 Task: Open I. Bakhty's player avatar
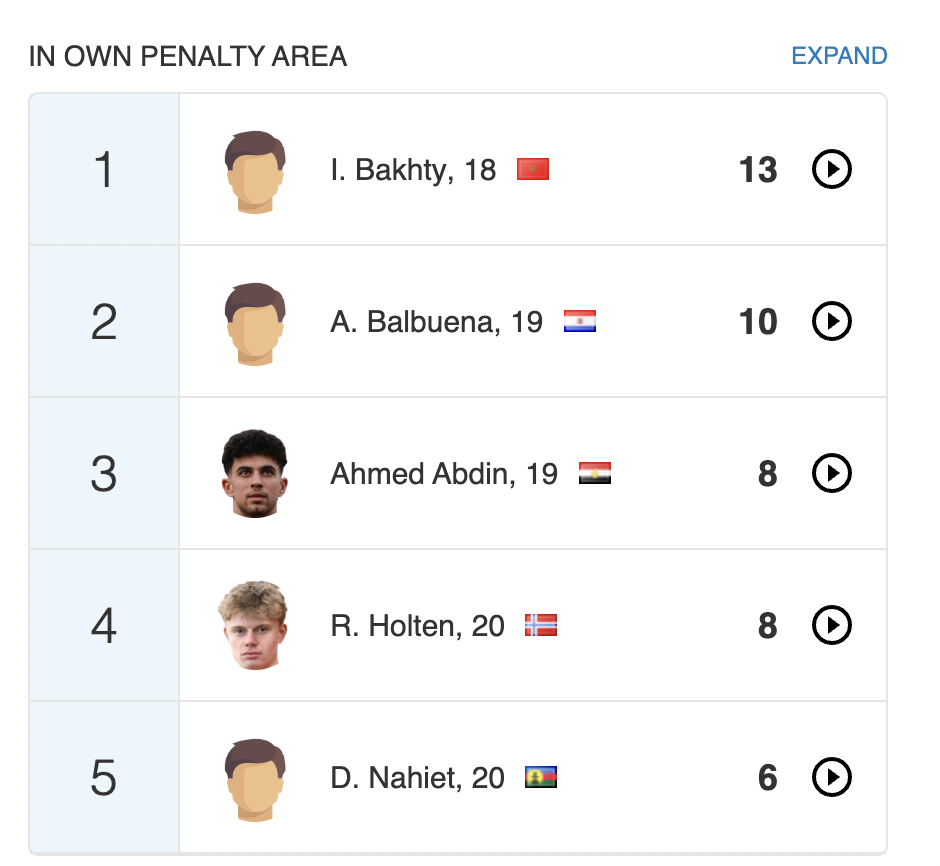pos(255,171)
